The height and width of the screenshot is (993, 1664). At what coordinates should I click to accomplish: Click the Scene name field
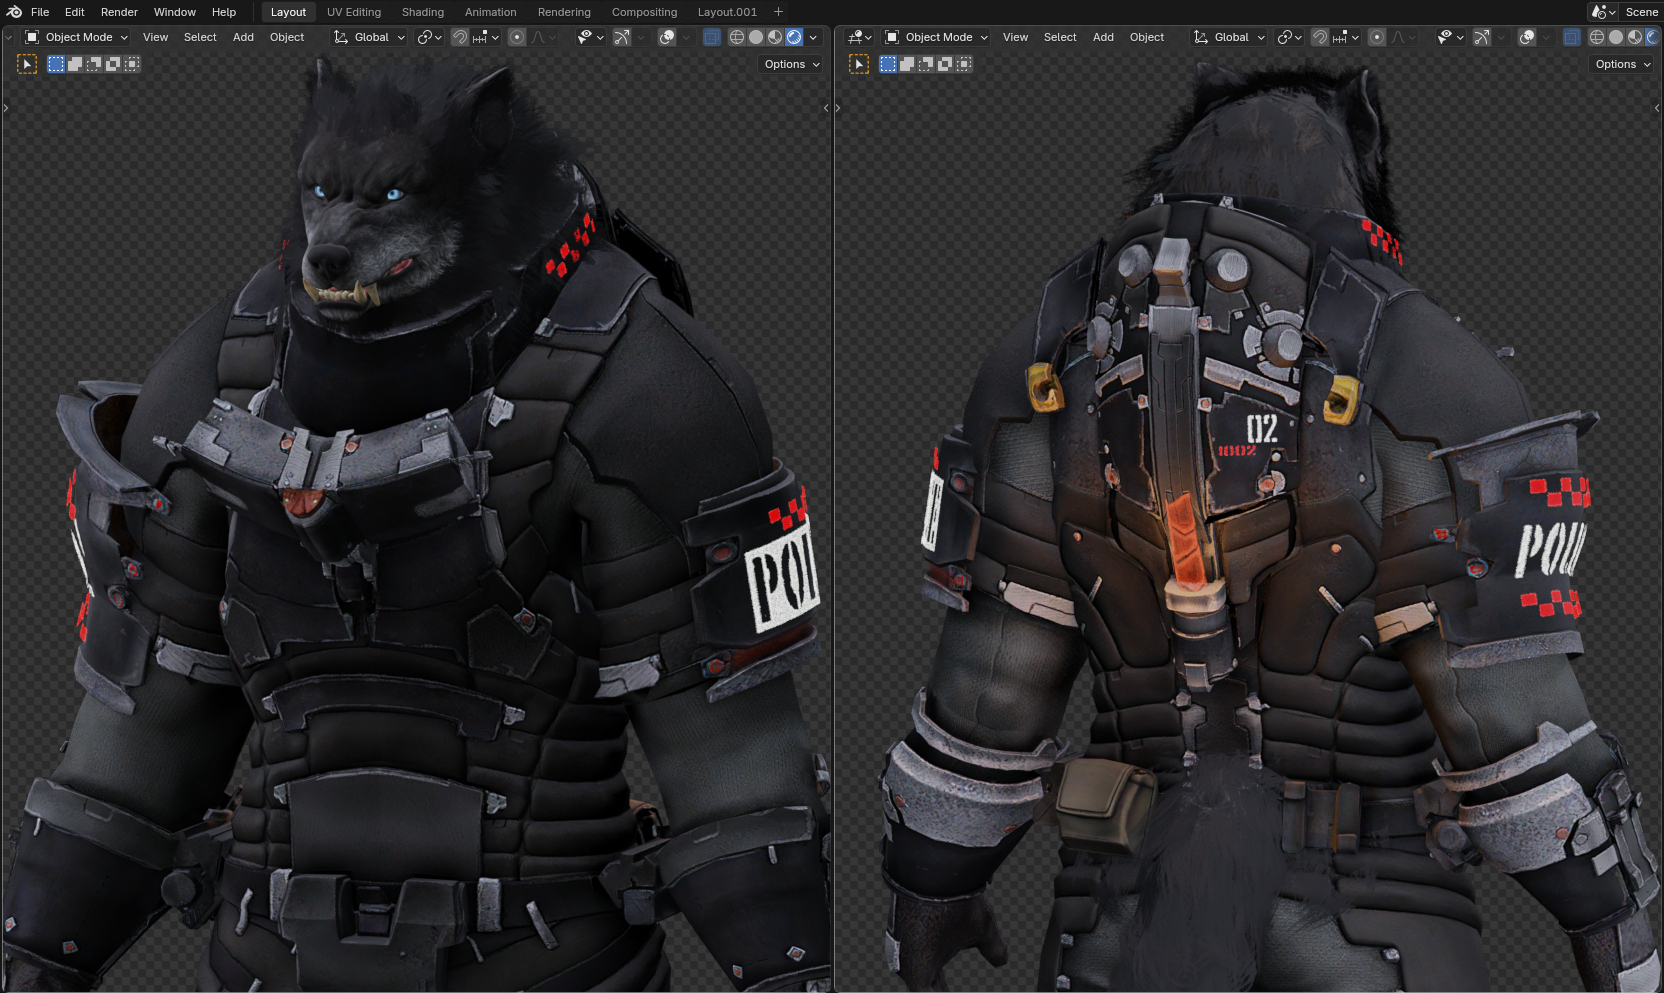tap(1641, 12)
